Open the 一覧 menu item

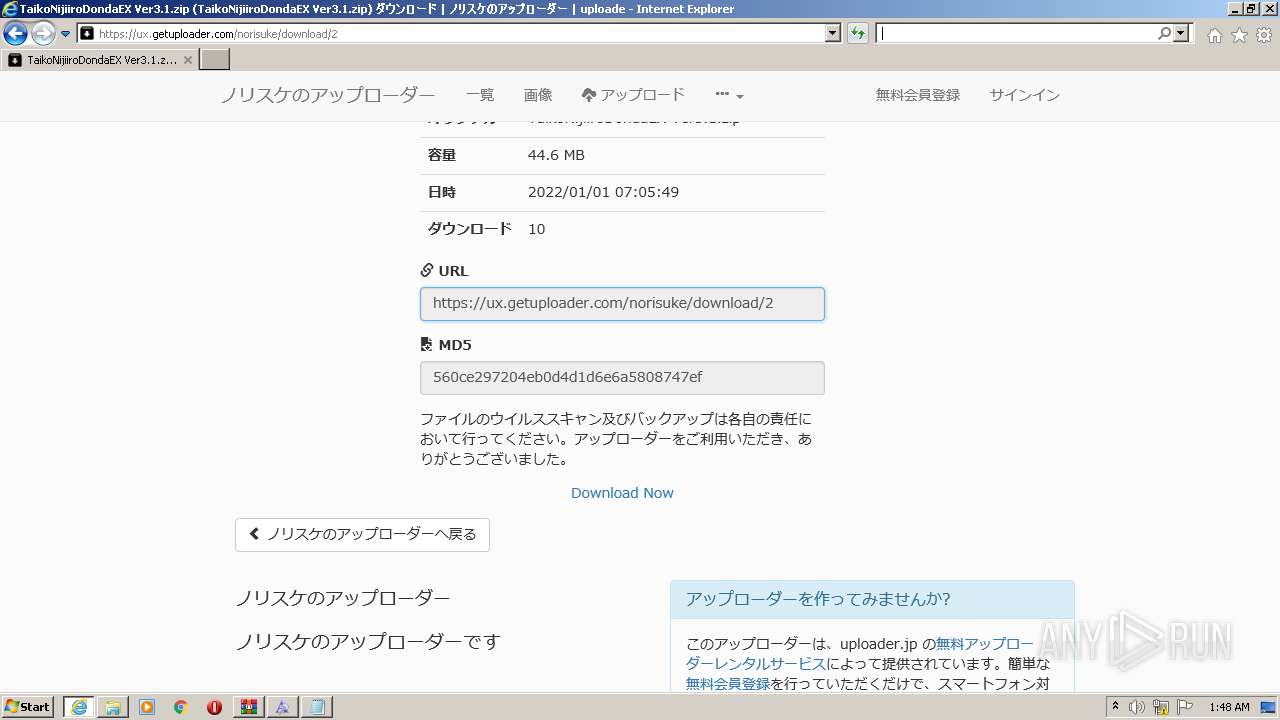(480, 95)
